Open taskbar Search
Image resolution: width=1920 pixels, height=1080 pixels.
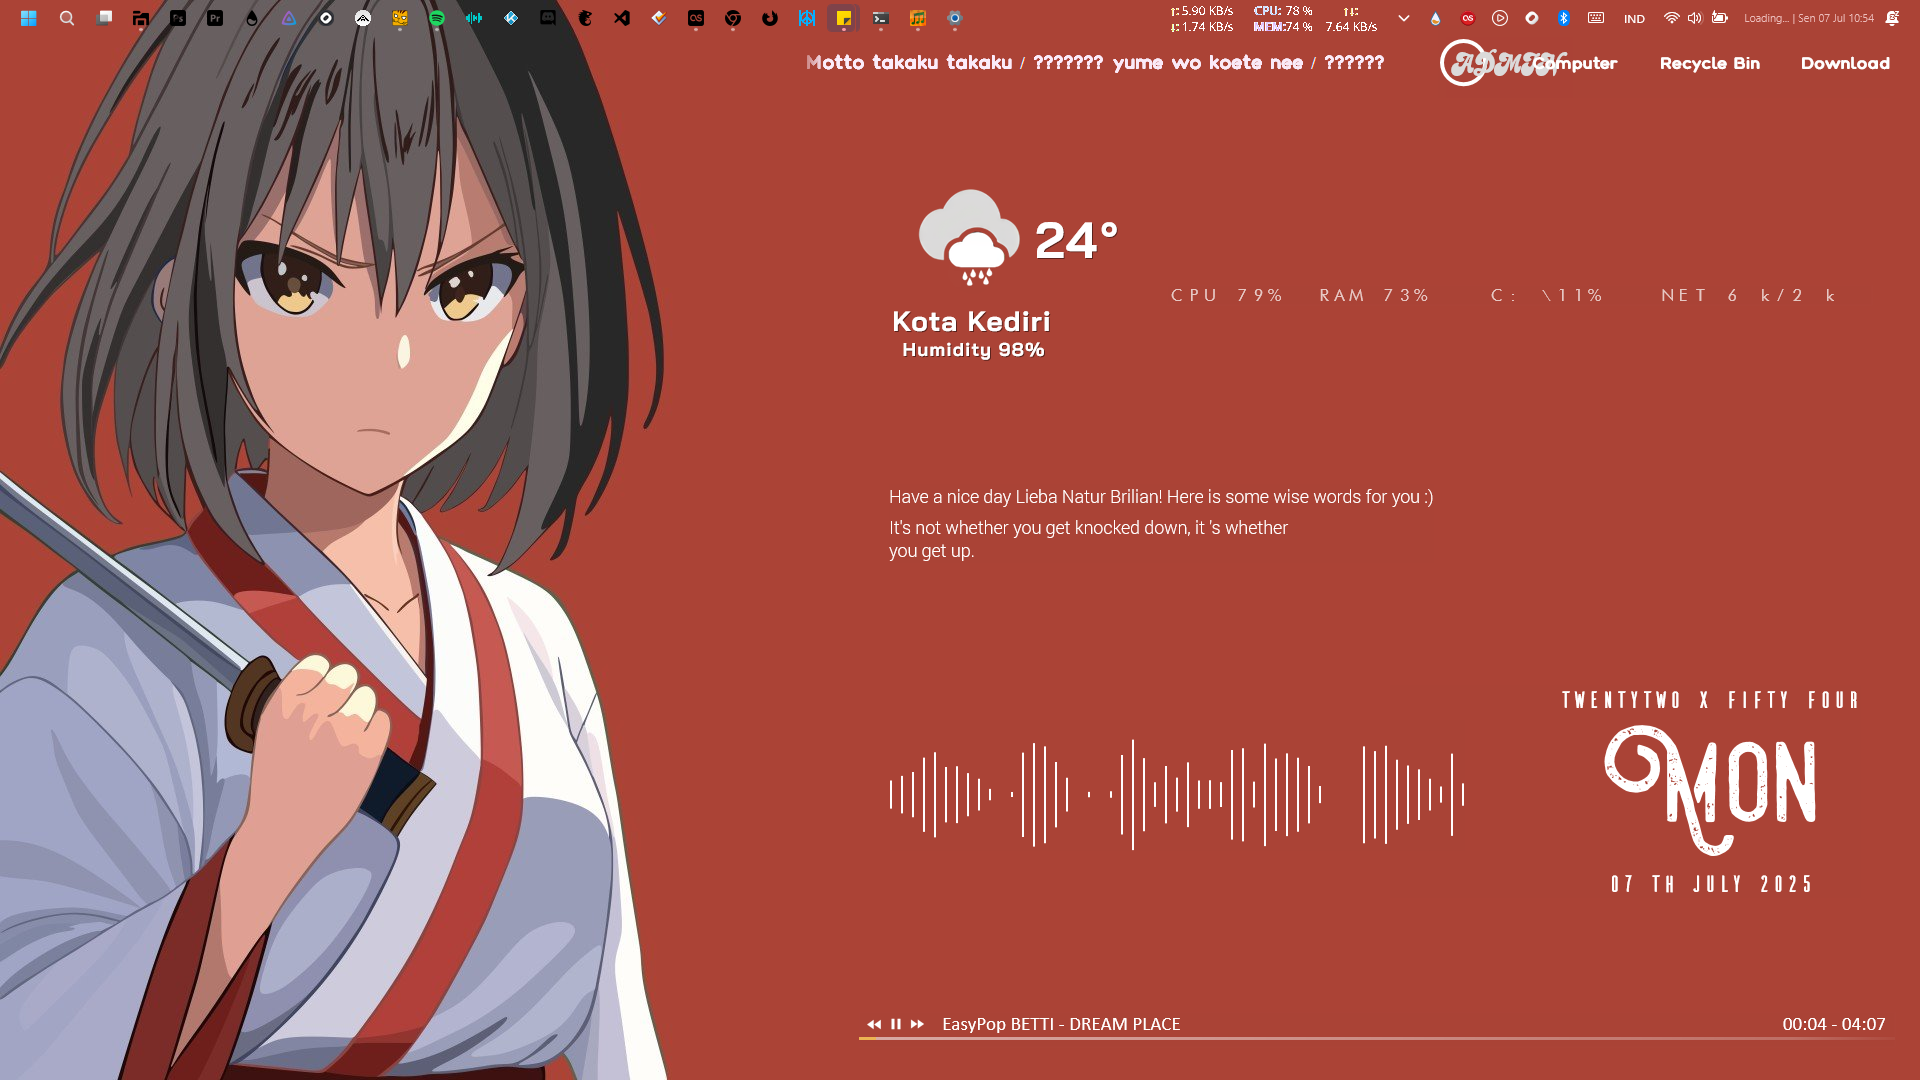coord(67,18)
